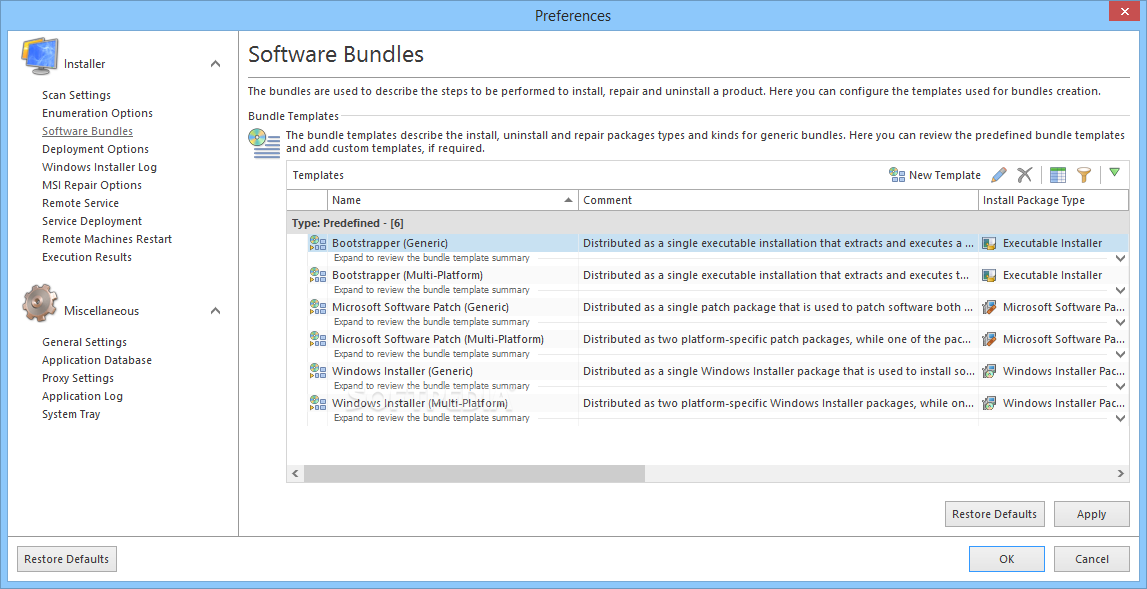Click Executable Installer icon in Bootstrapper (Multi-Platform) row
The image size is (1147, 589).
tap(990, 276)
